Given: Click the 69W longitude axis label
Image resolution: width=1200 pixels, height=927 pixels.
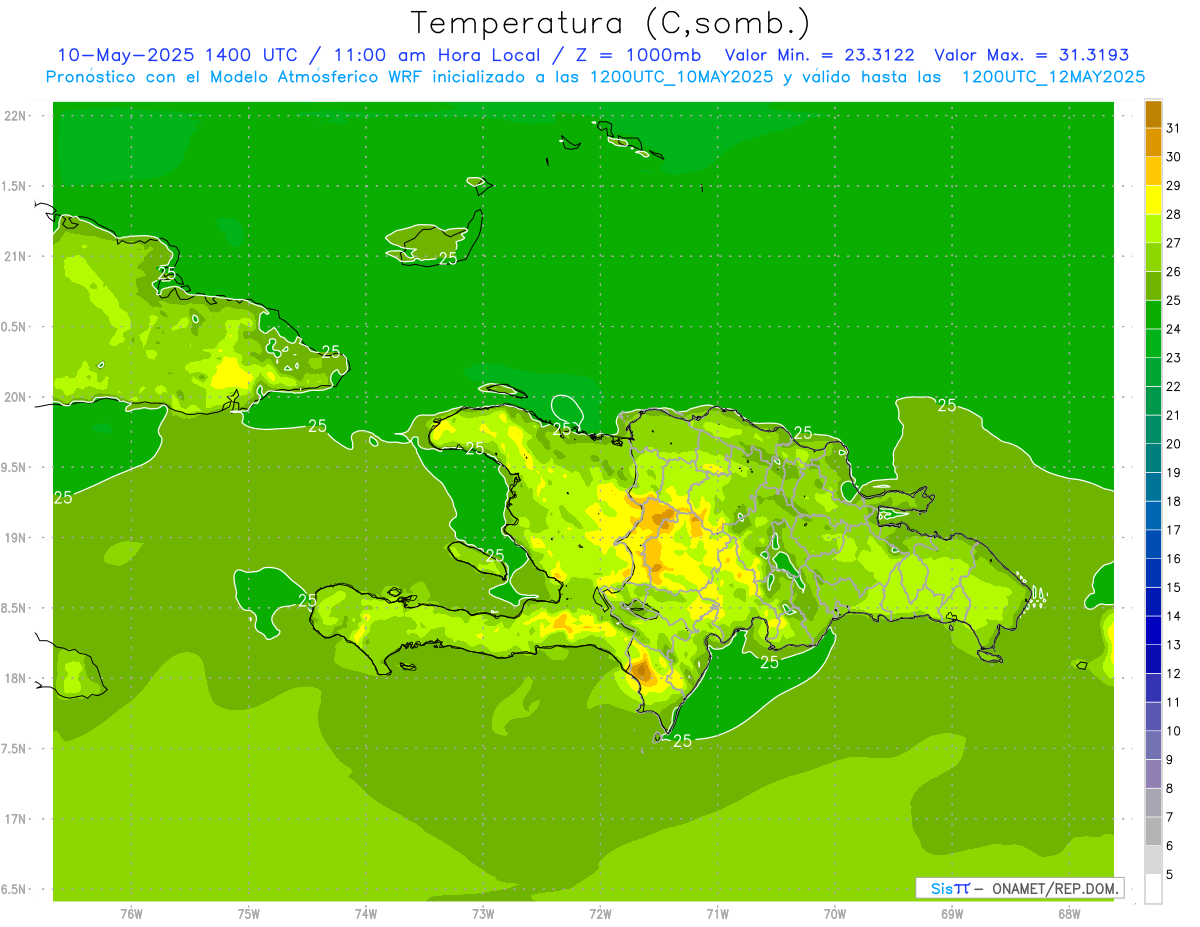Looking at the screenshot, I should pos(952,914).
